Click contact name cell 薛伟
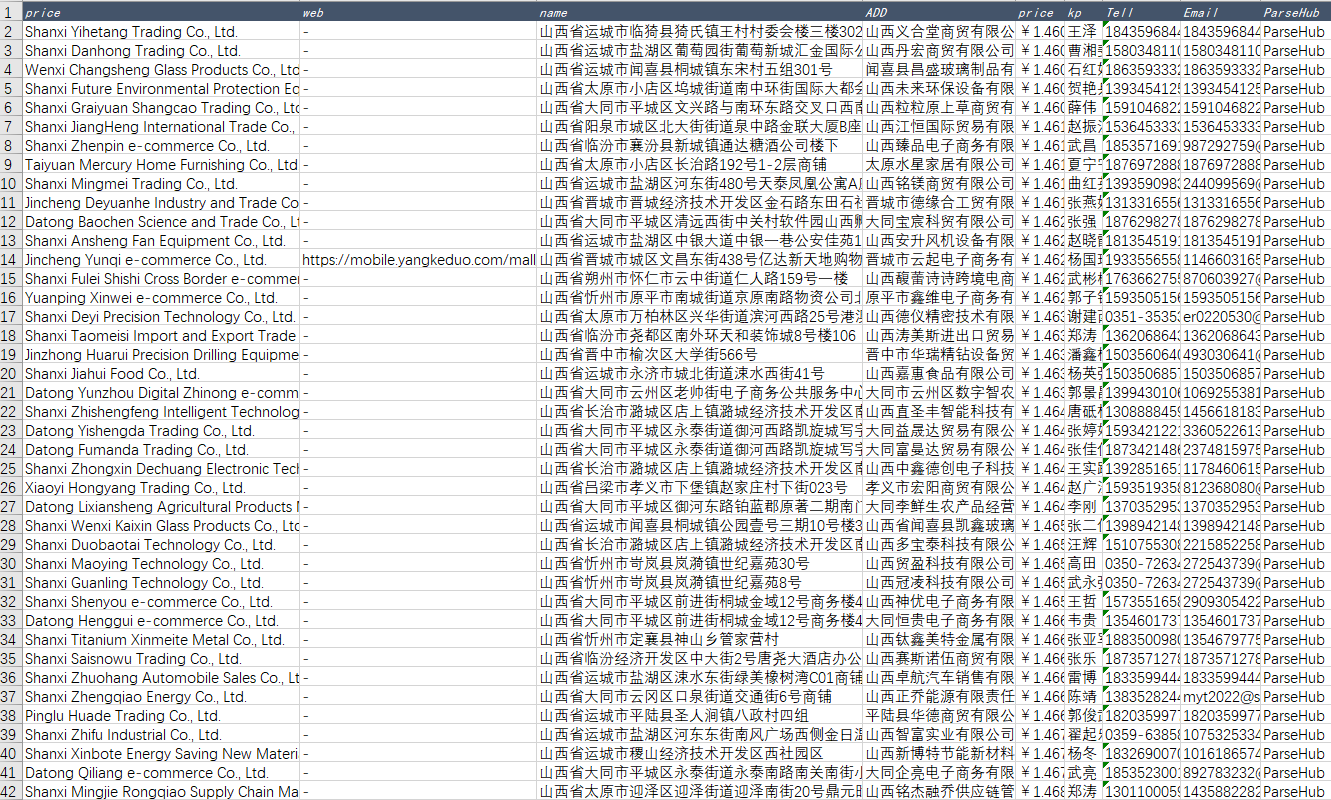This screenshot has width=1331, height=800. coord(1084,108)
